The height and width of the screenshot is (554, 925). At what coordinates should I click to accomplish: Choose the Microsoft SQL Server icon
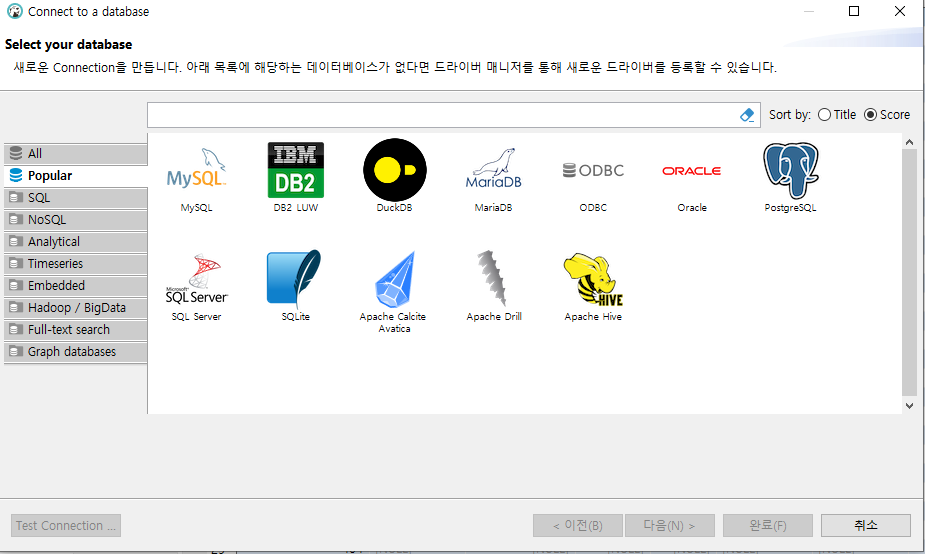click(x=196, y=279)
